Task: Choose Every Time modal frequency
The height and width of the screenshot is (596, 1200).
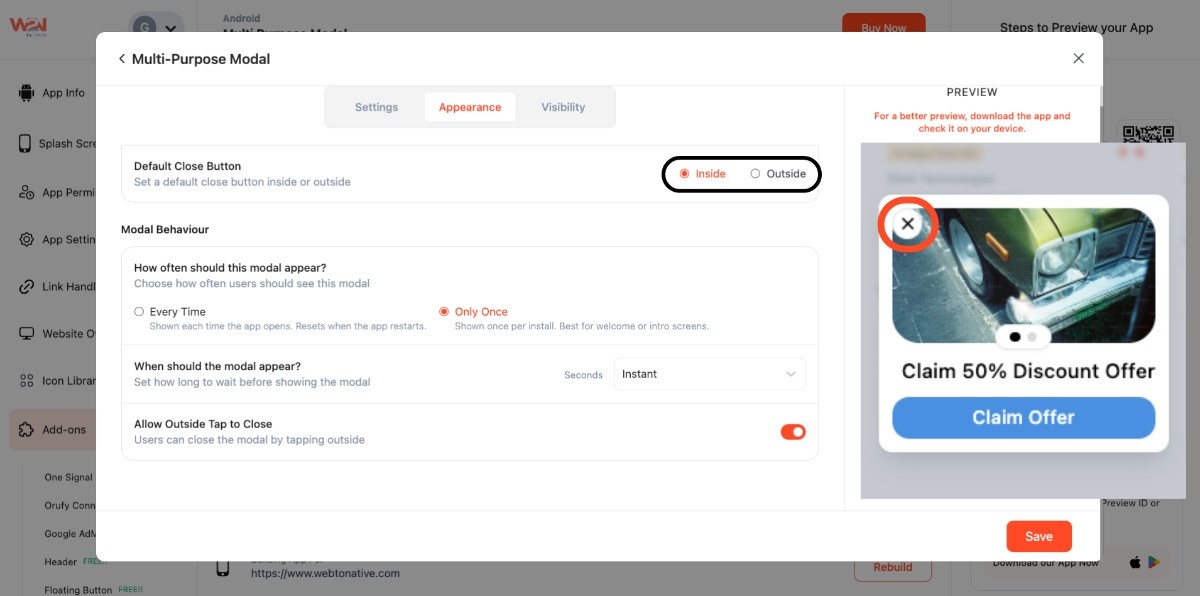Action: click(139, 312)
